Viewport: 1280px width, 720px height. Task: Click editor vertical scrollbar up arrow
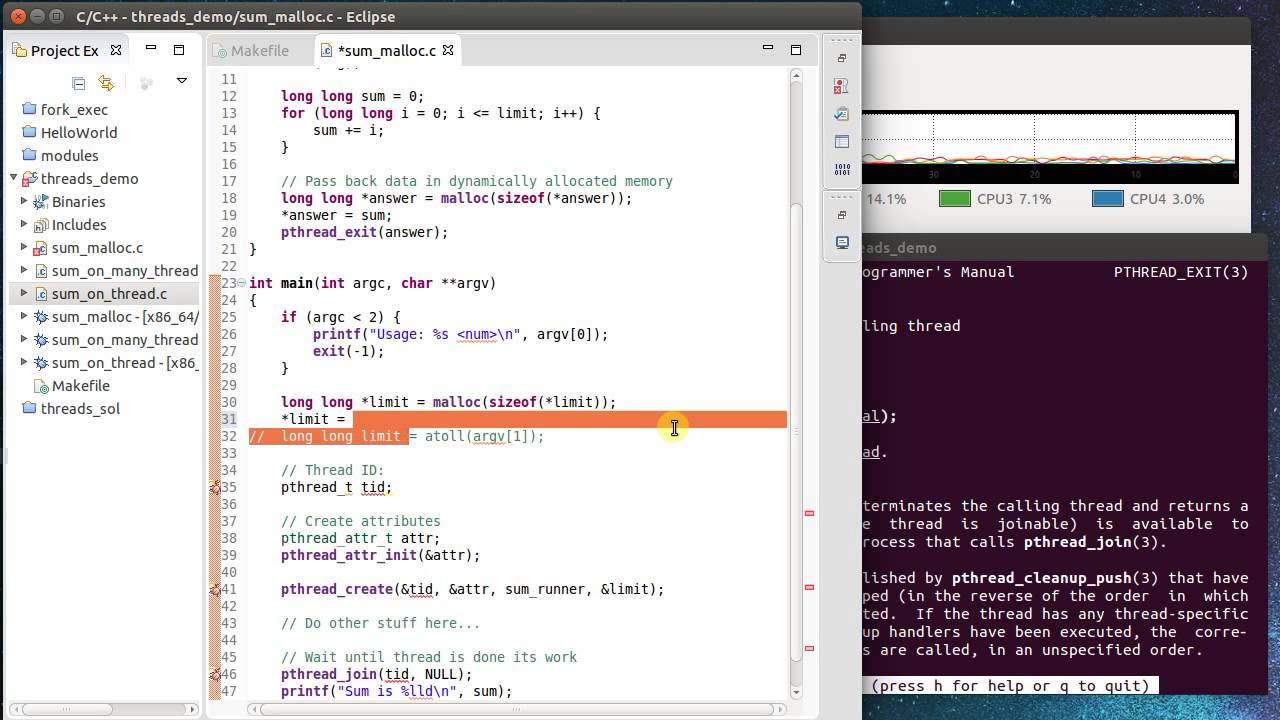click(796, 75)
